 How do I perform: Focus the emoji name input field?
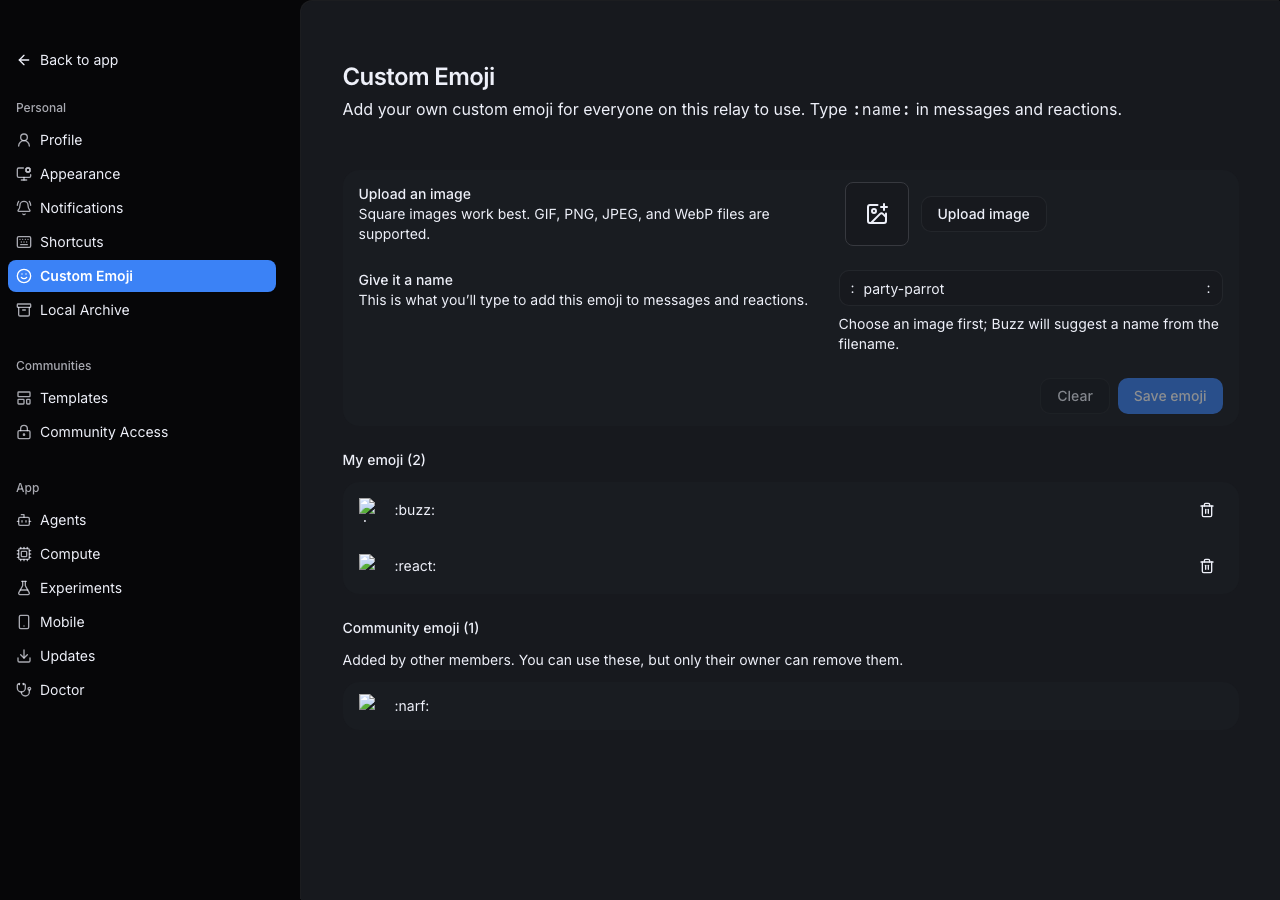tap(1030, 289)
